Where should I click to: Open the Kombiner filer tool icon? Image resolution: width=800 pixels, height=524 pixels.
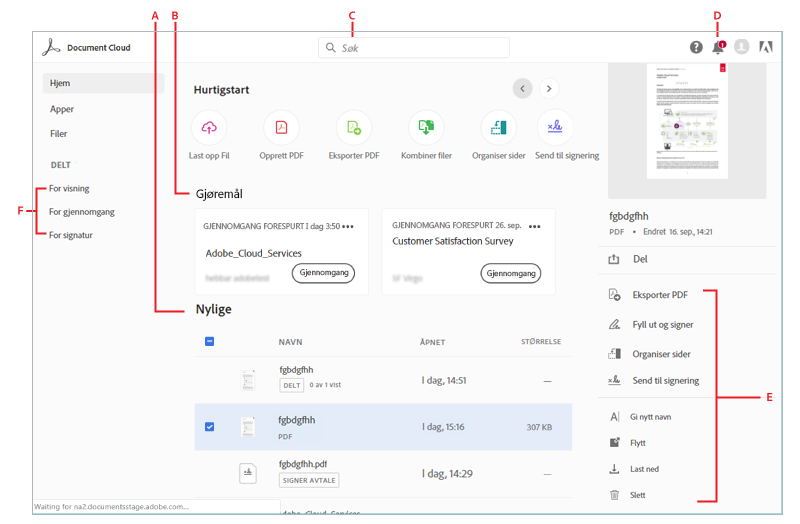[x=426, y=128]
